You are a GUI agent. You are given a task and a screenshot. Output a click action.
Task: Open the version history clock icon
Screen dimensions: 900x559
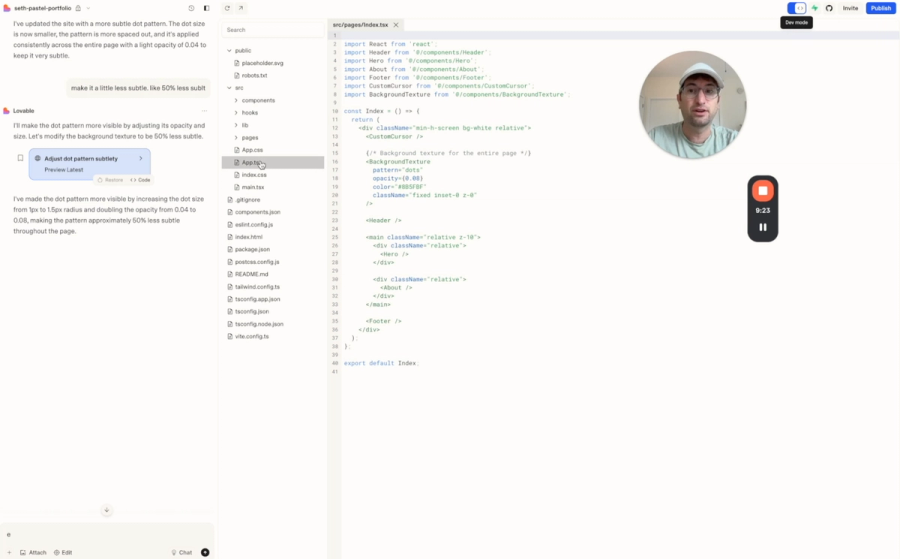point(191,8)
